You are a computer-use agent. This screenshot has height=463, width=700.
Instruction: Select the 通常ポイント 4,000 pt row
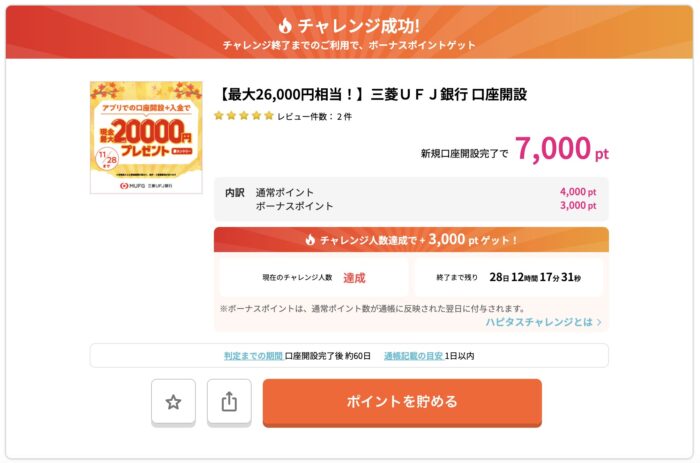pos(410,192)
